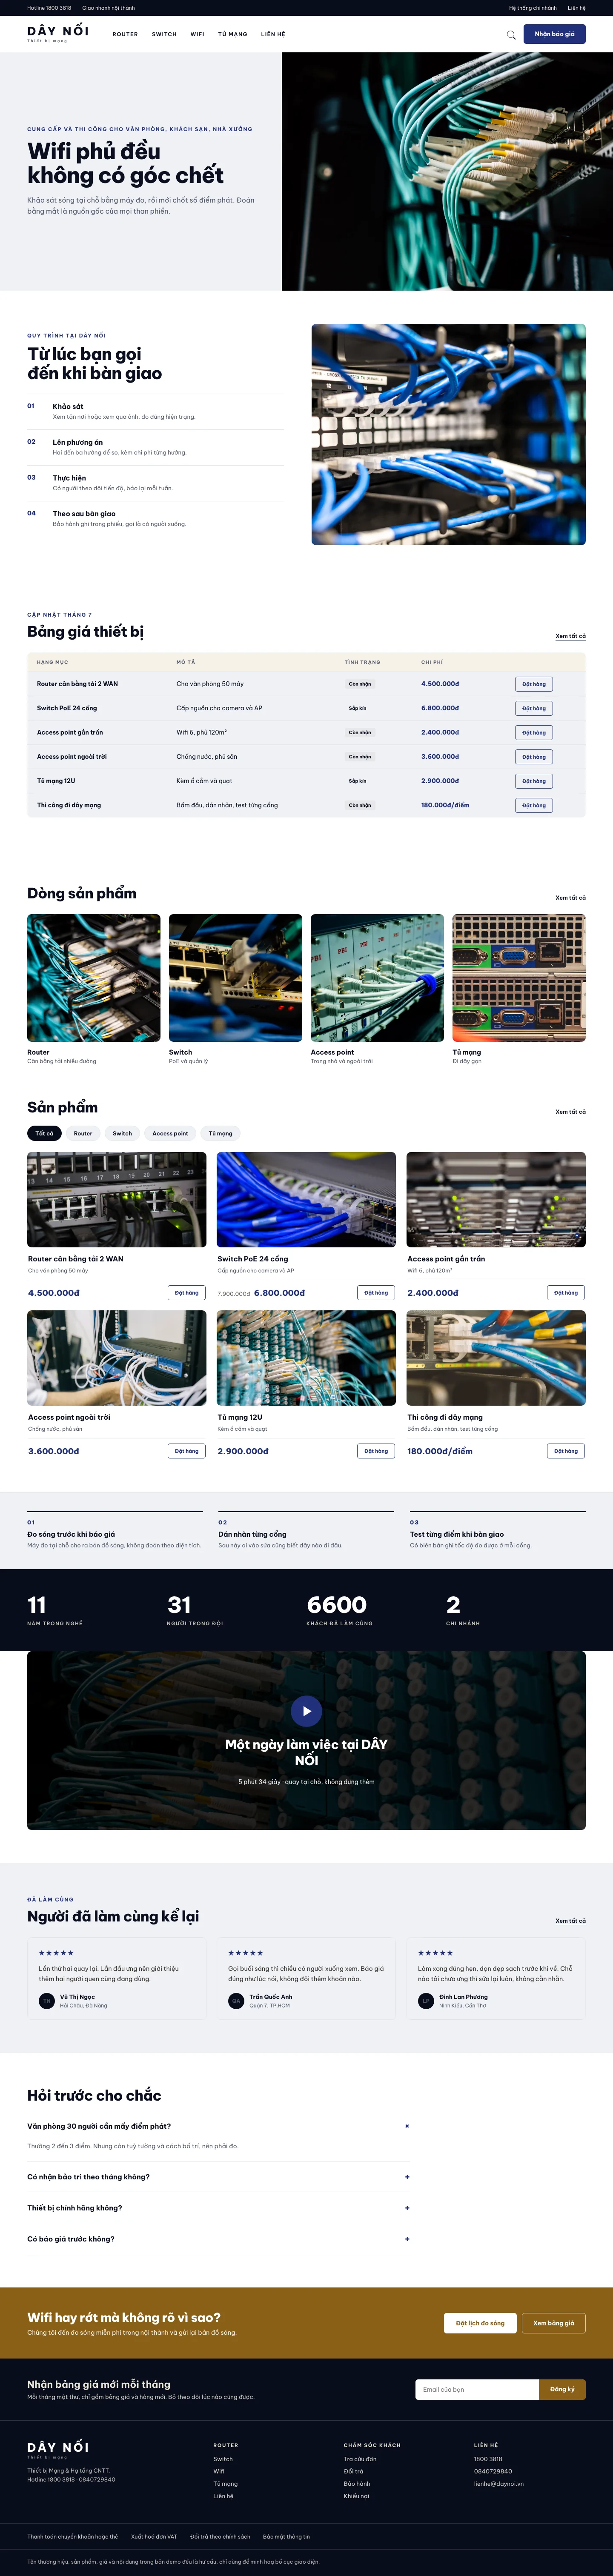Viewport: 613px width, 2576px height.
Task: Select the "Tất cả" product filter
Action: click(44, 1133)
